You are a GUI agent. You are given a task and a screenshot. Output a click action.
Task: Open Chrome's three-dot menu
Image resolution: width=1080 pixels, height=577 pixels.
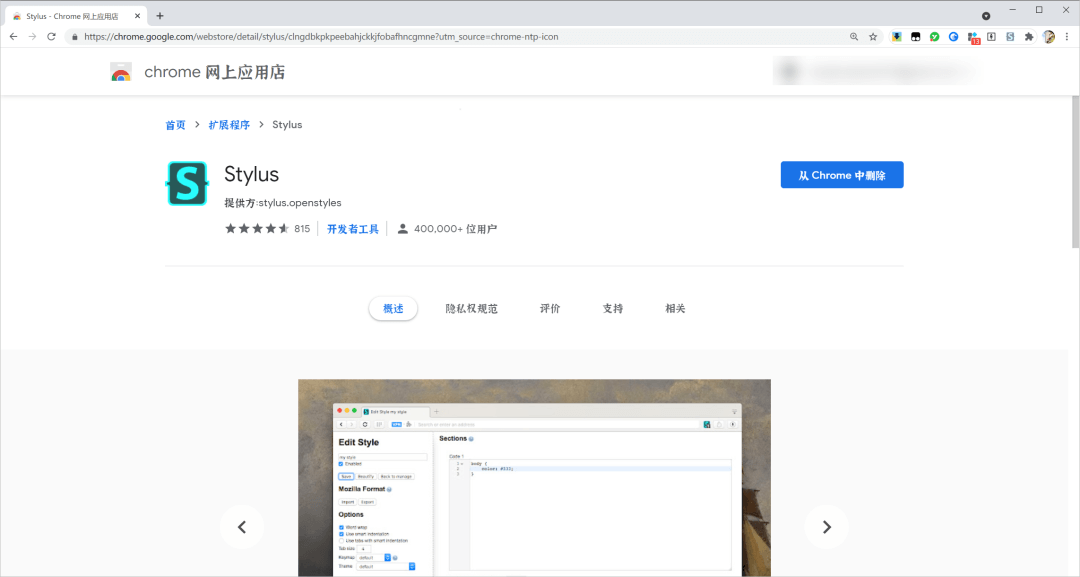1067,36
